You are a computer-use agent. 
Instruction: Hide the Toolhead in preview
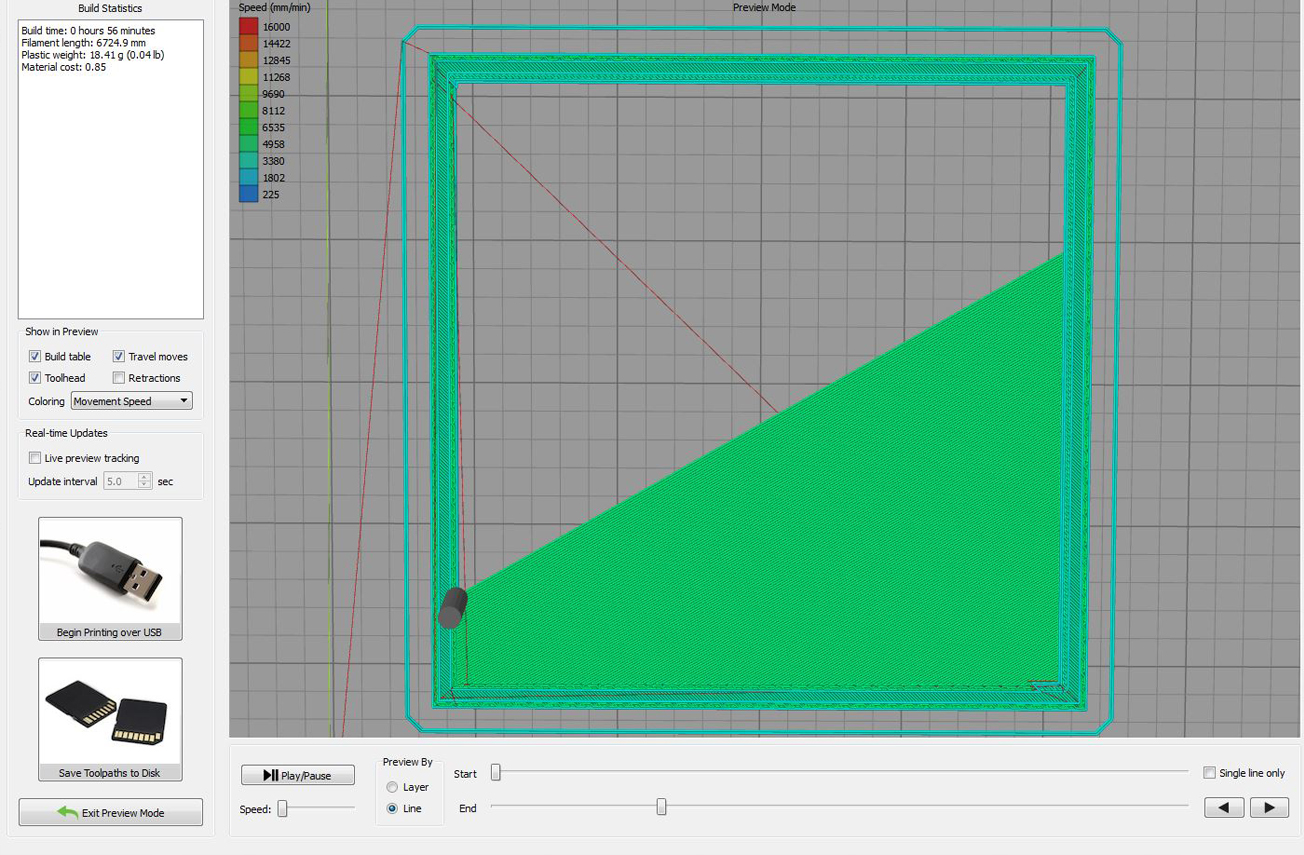coord(35,378)
